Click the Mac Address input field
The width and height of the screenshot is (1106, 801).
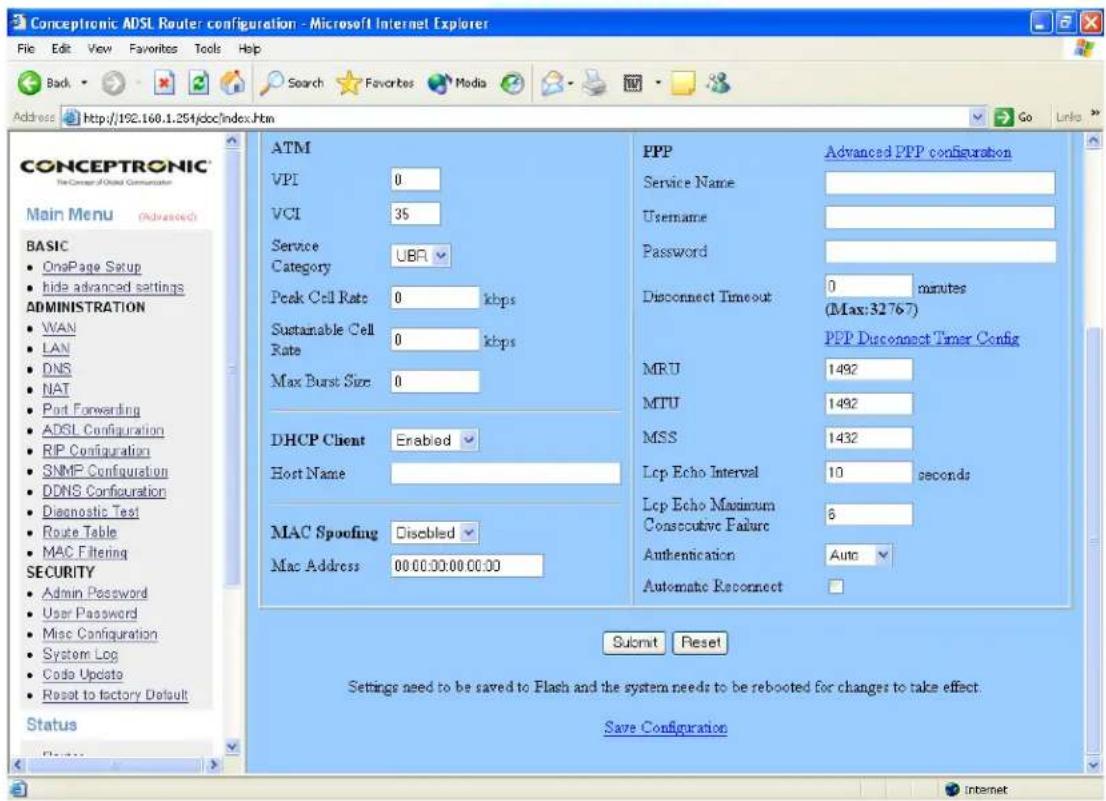pos(467,565)
